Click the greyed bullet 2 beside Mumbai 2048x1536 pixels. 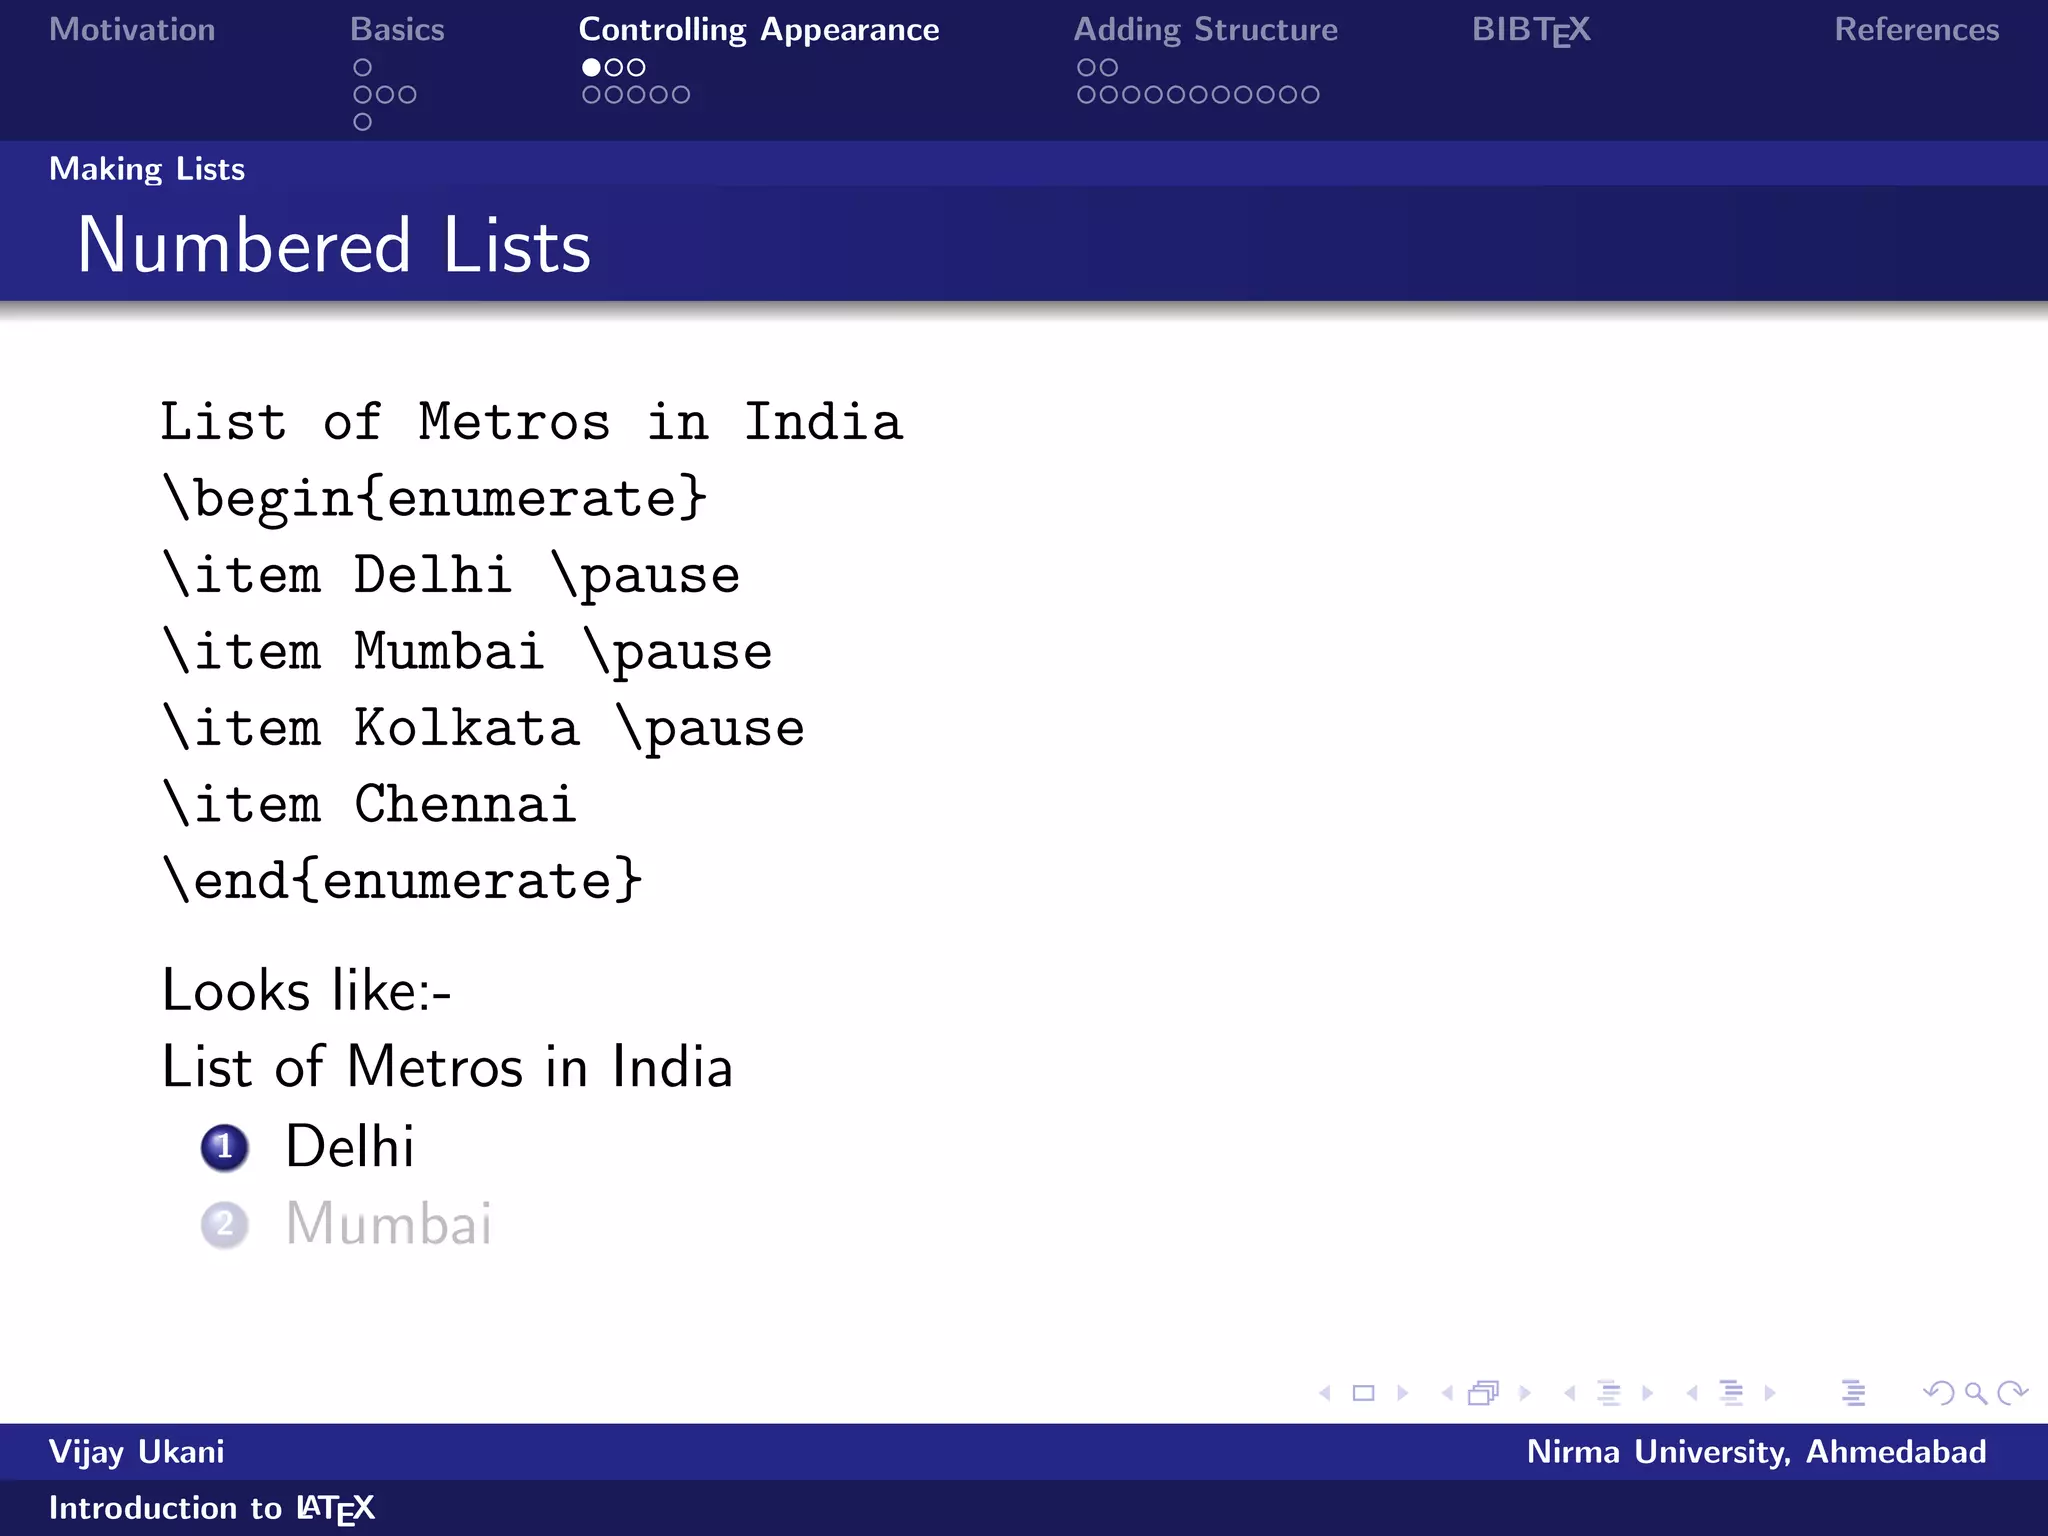pos(224,1224)
